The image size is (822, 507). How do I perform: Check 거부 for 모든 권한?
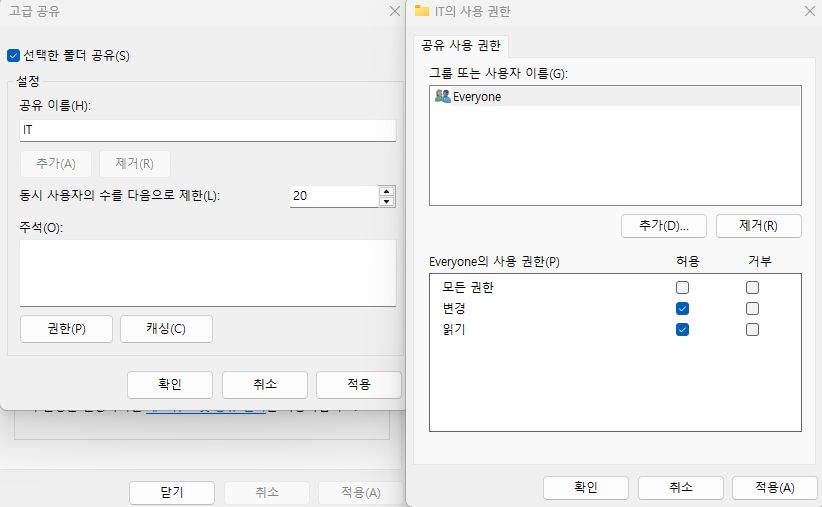coord(752,287)
